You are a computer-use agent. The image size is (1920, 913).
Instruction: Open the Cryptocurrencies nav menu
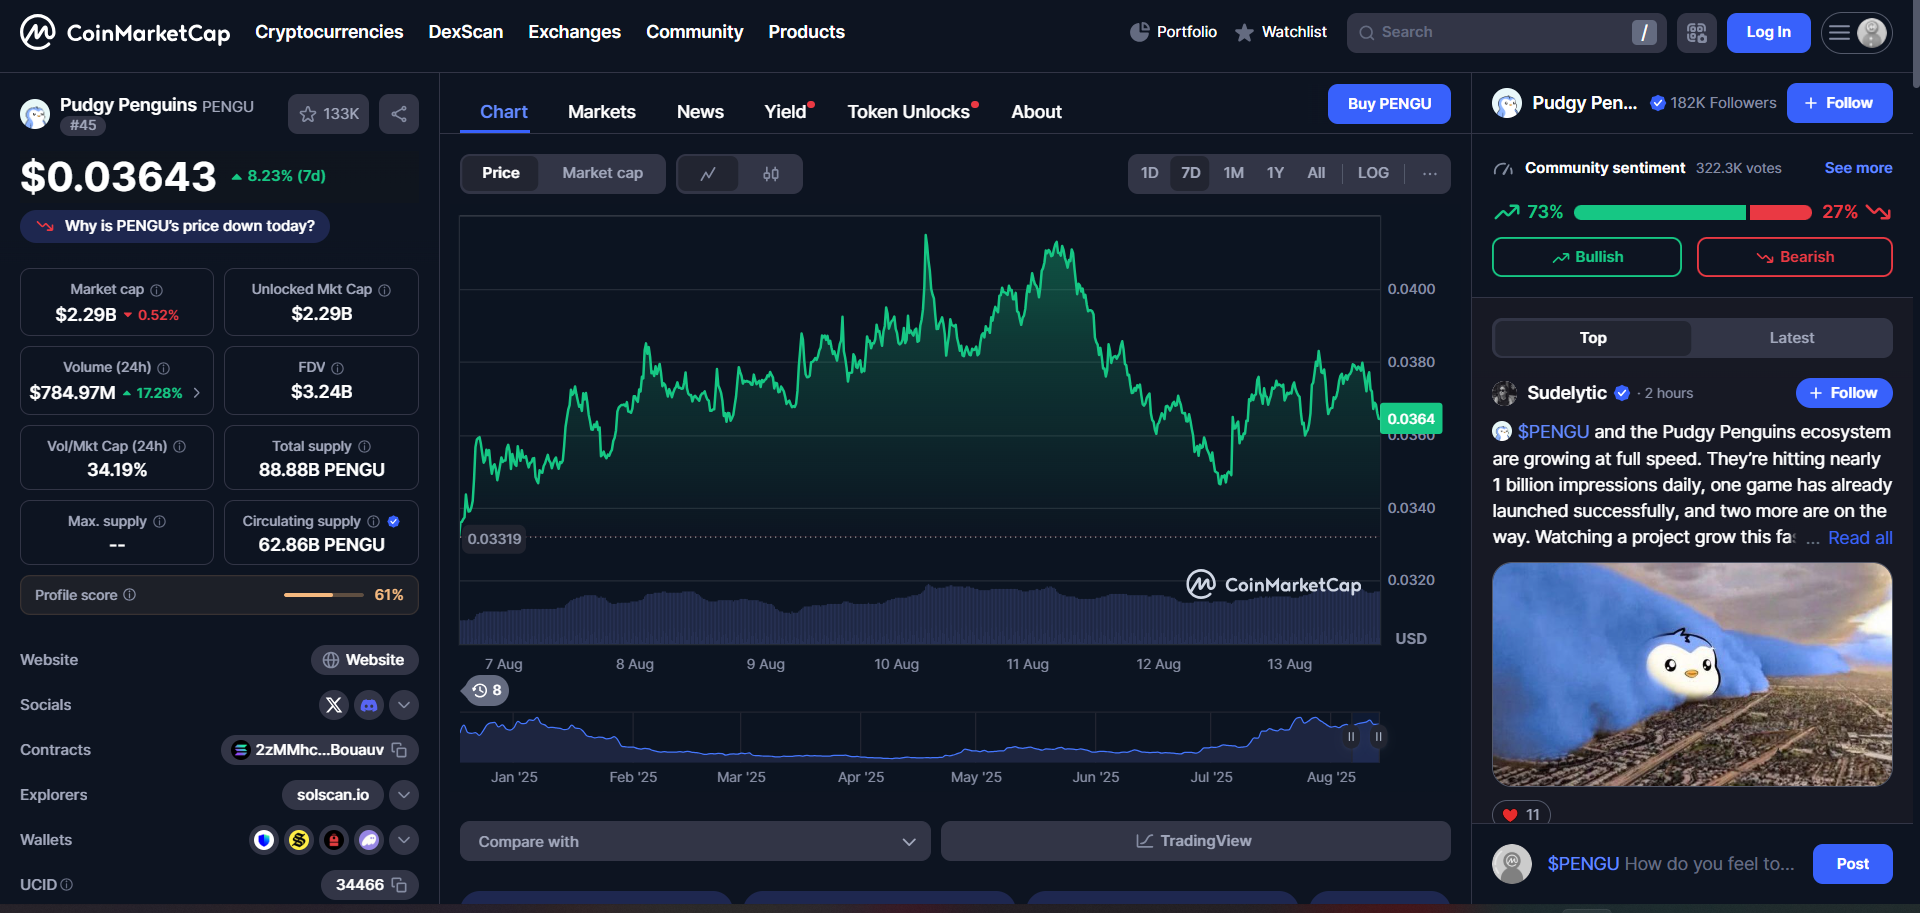click(x=329, y=32)
